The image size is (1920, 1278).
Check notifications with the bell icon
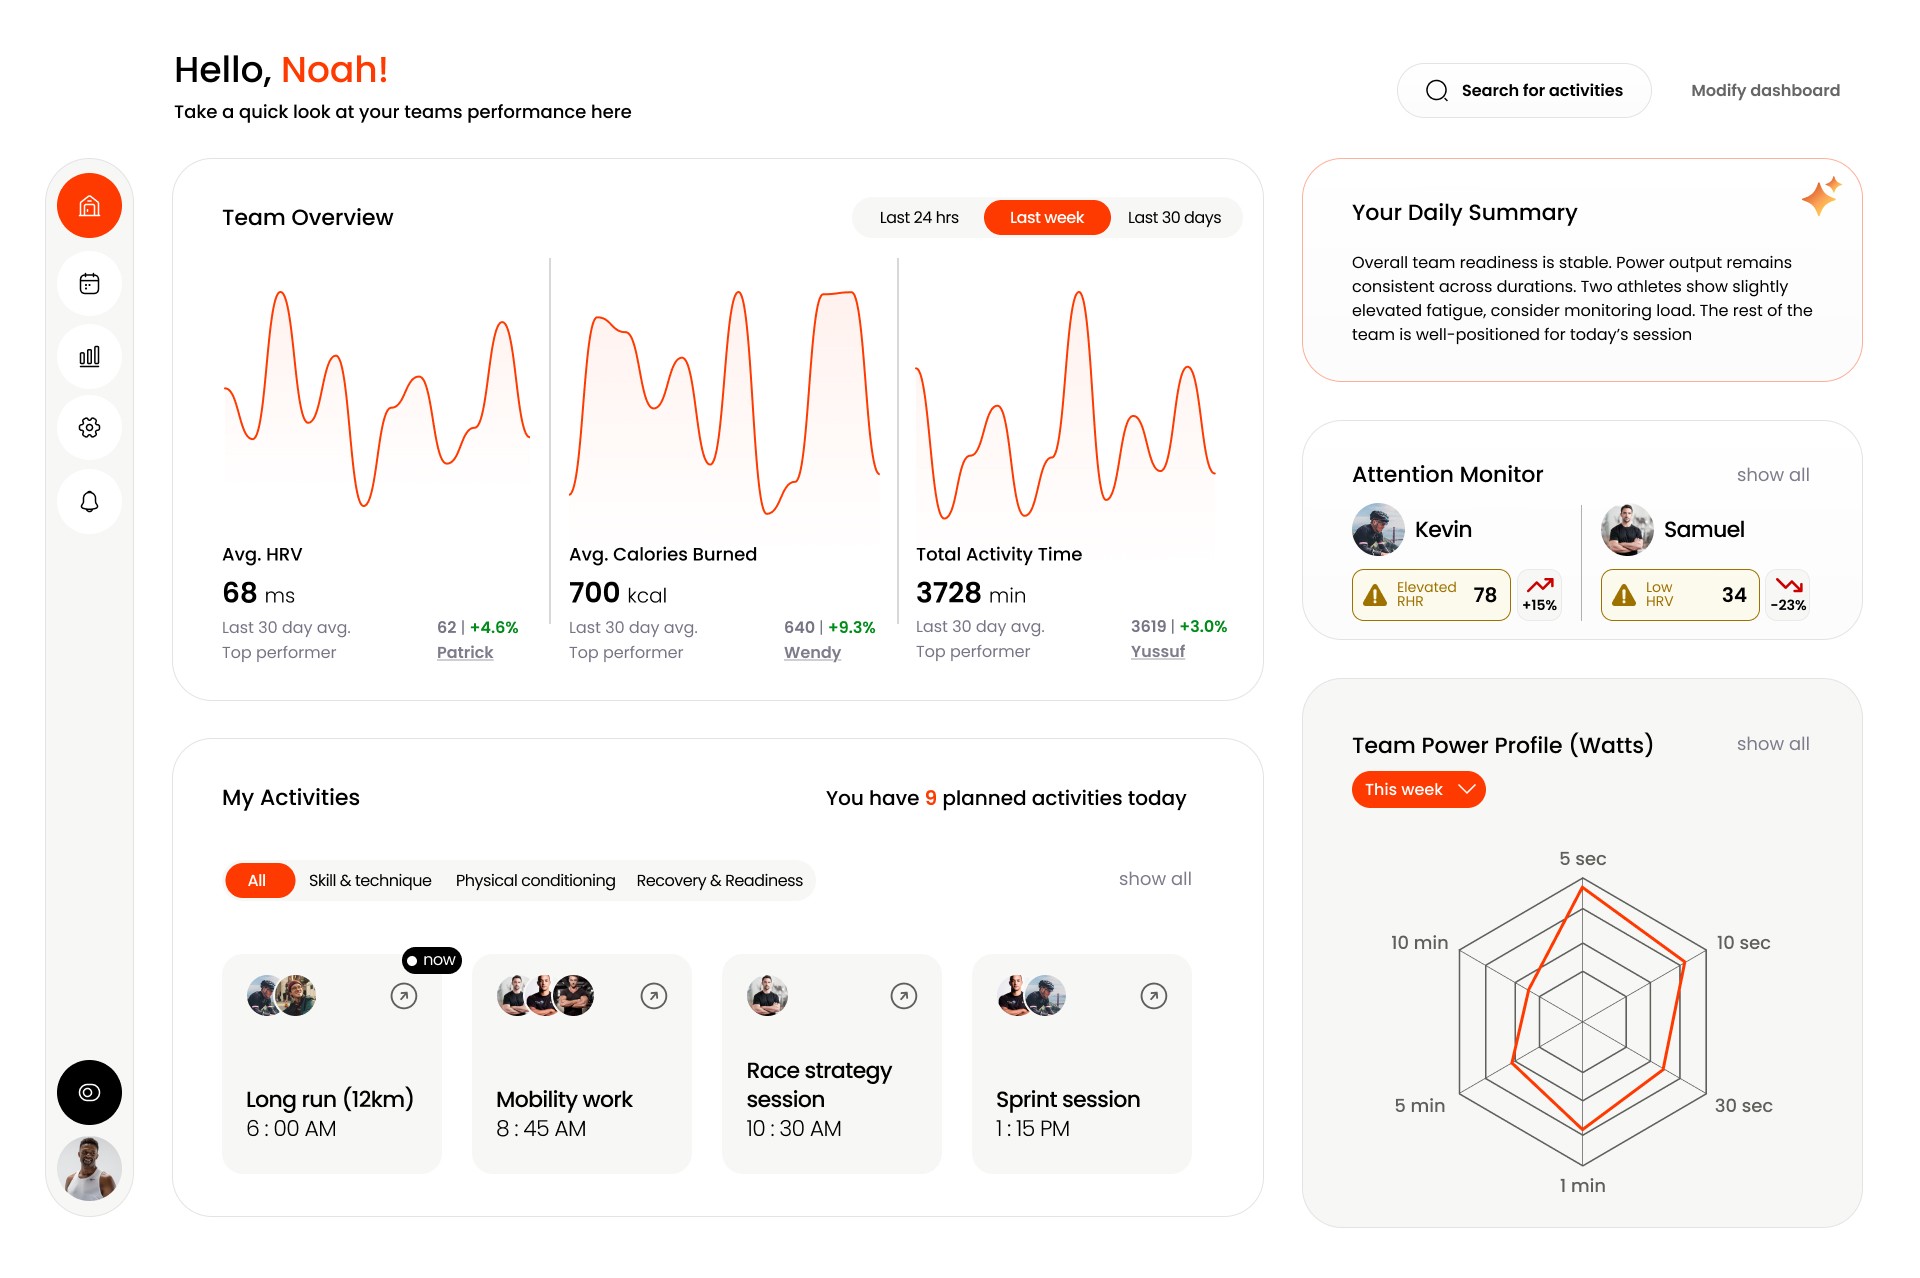click(89, 501)
